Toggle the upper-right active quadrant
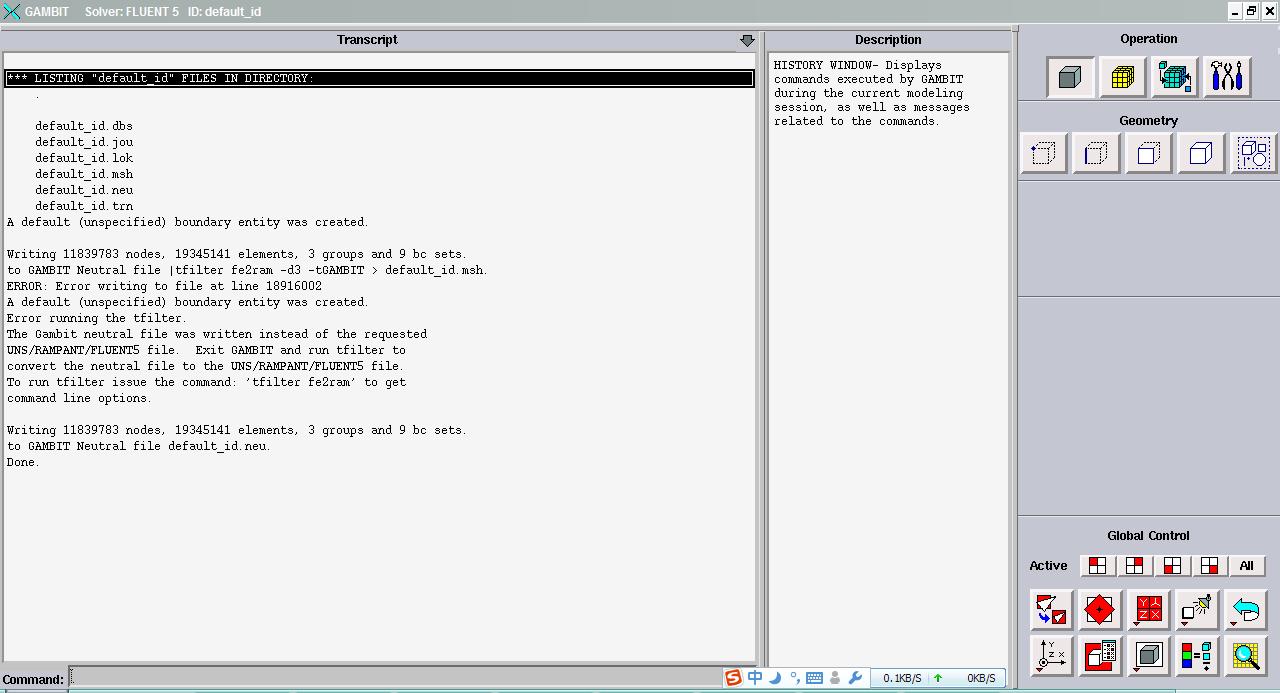 click(1134, 566)
